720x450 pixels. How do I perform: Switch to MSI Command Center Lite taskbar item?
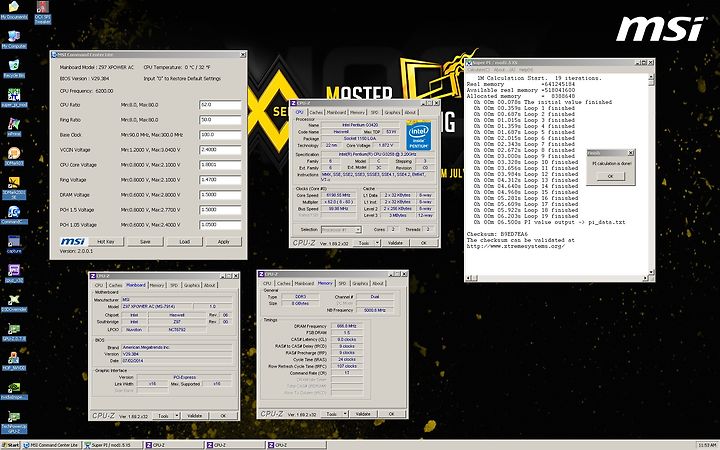click(51, 445)
